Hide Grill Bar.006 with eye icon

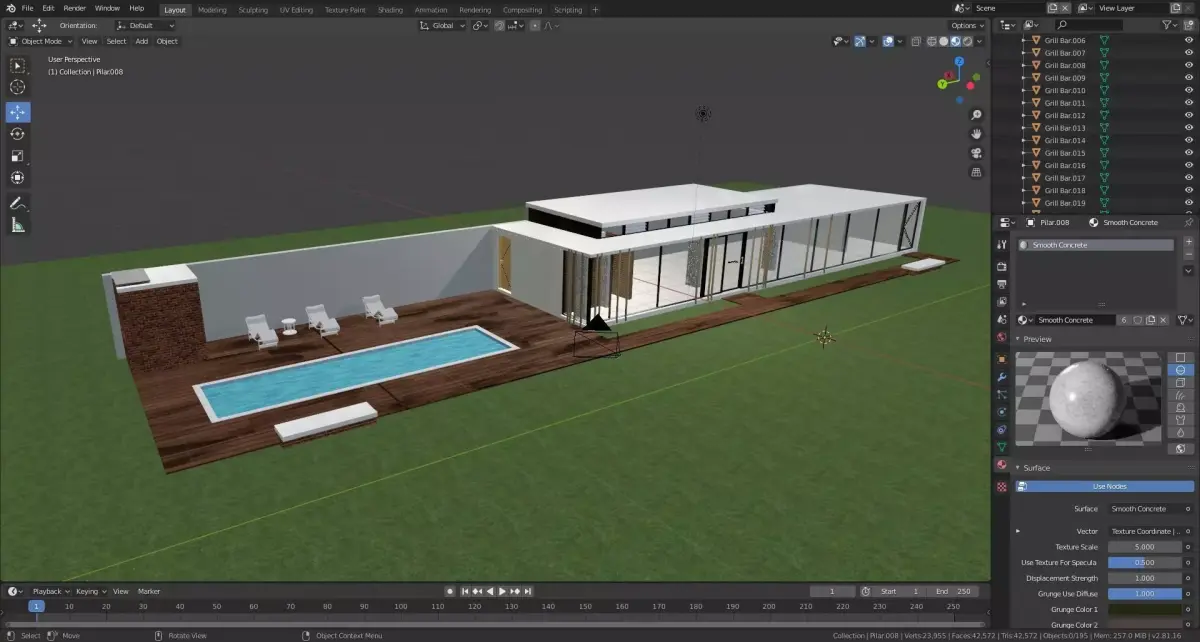1187,40
